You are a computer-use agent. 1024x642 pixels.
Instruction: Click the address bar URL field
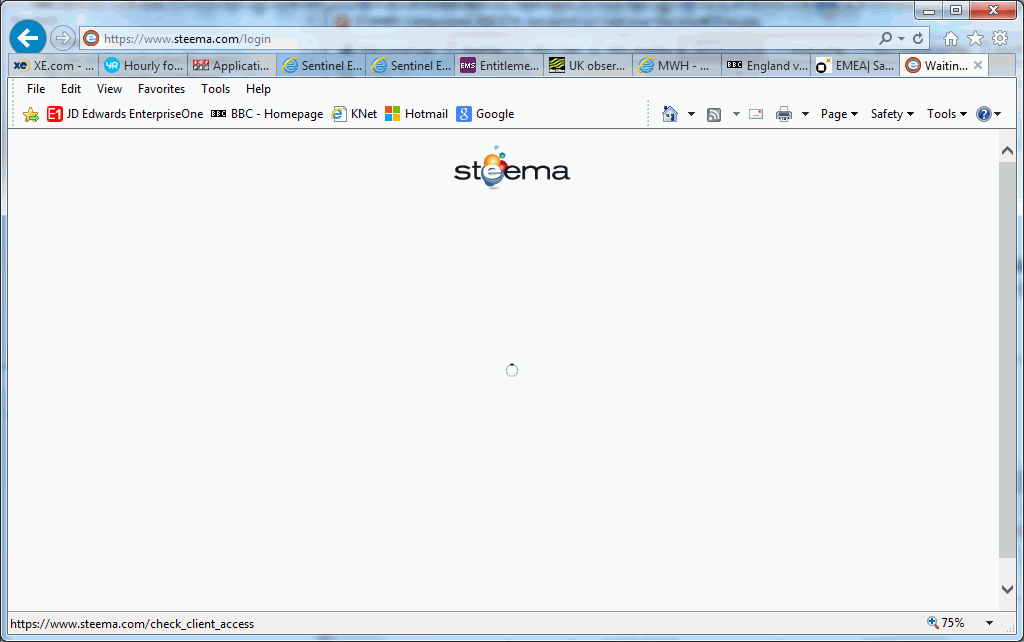483,39
